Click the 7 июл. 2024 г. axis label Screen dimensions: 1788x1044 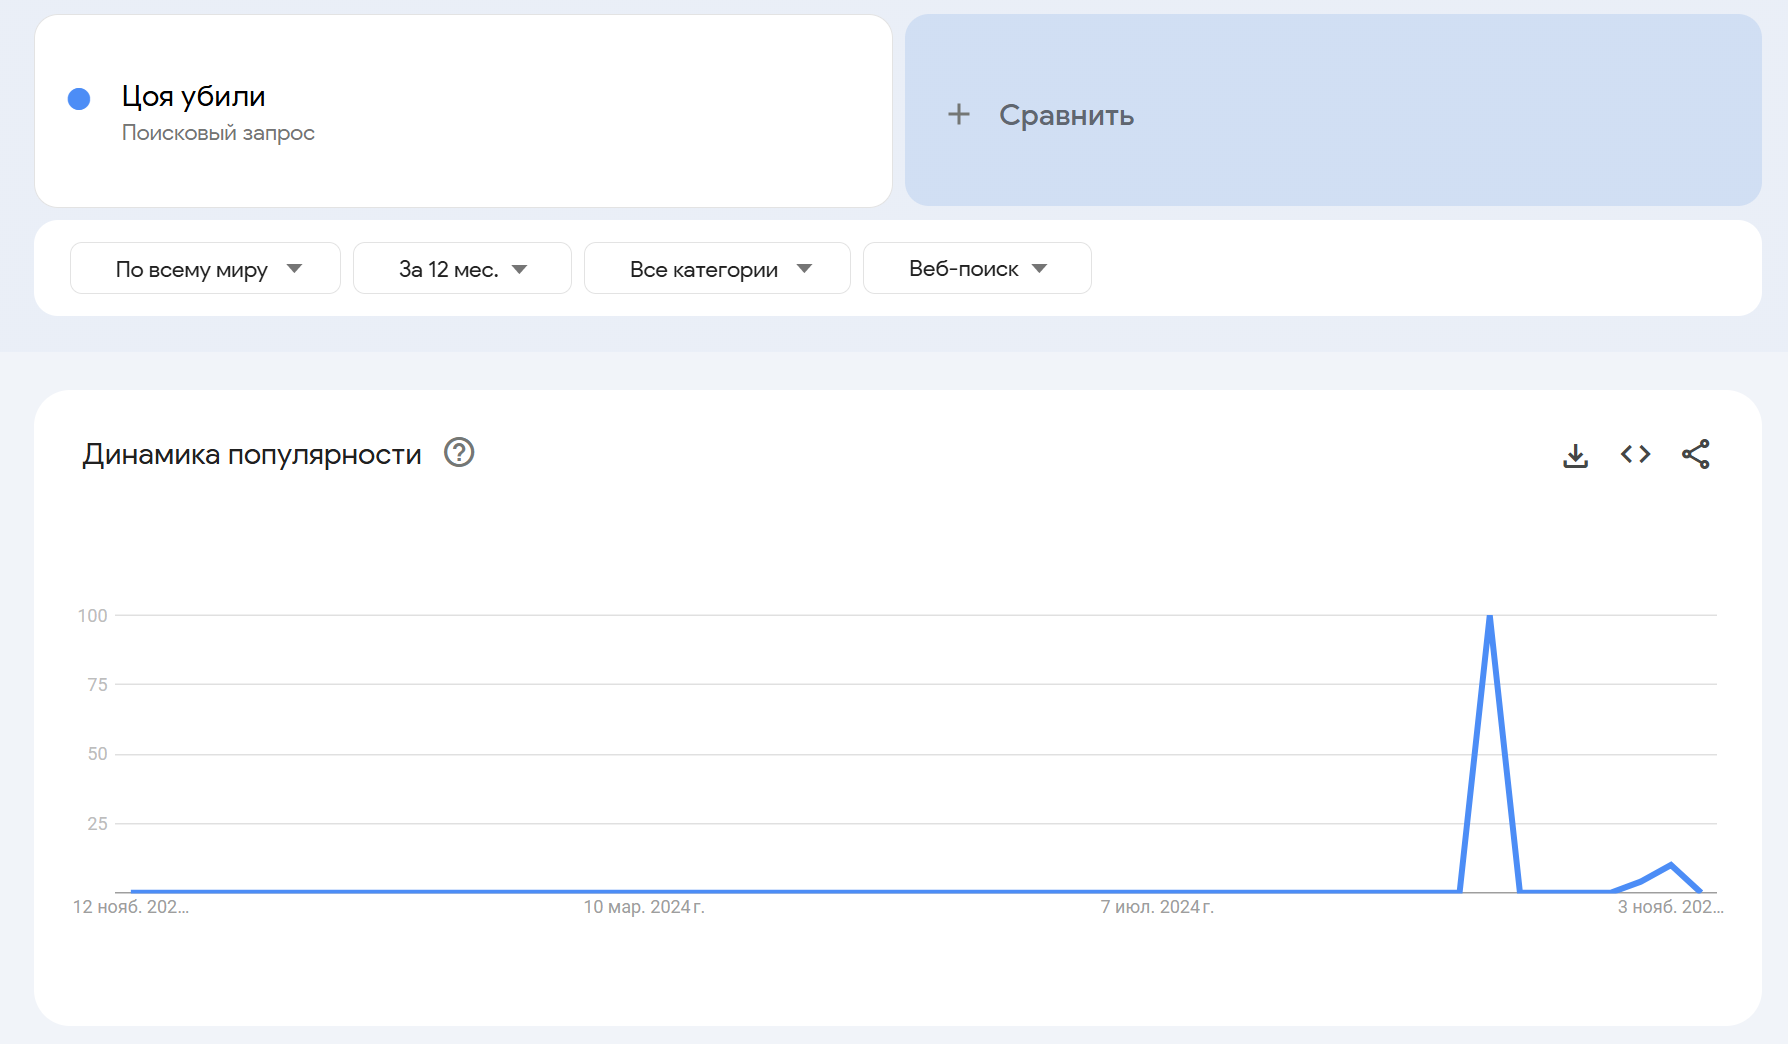point(1157,907)
